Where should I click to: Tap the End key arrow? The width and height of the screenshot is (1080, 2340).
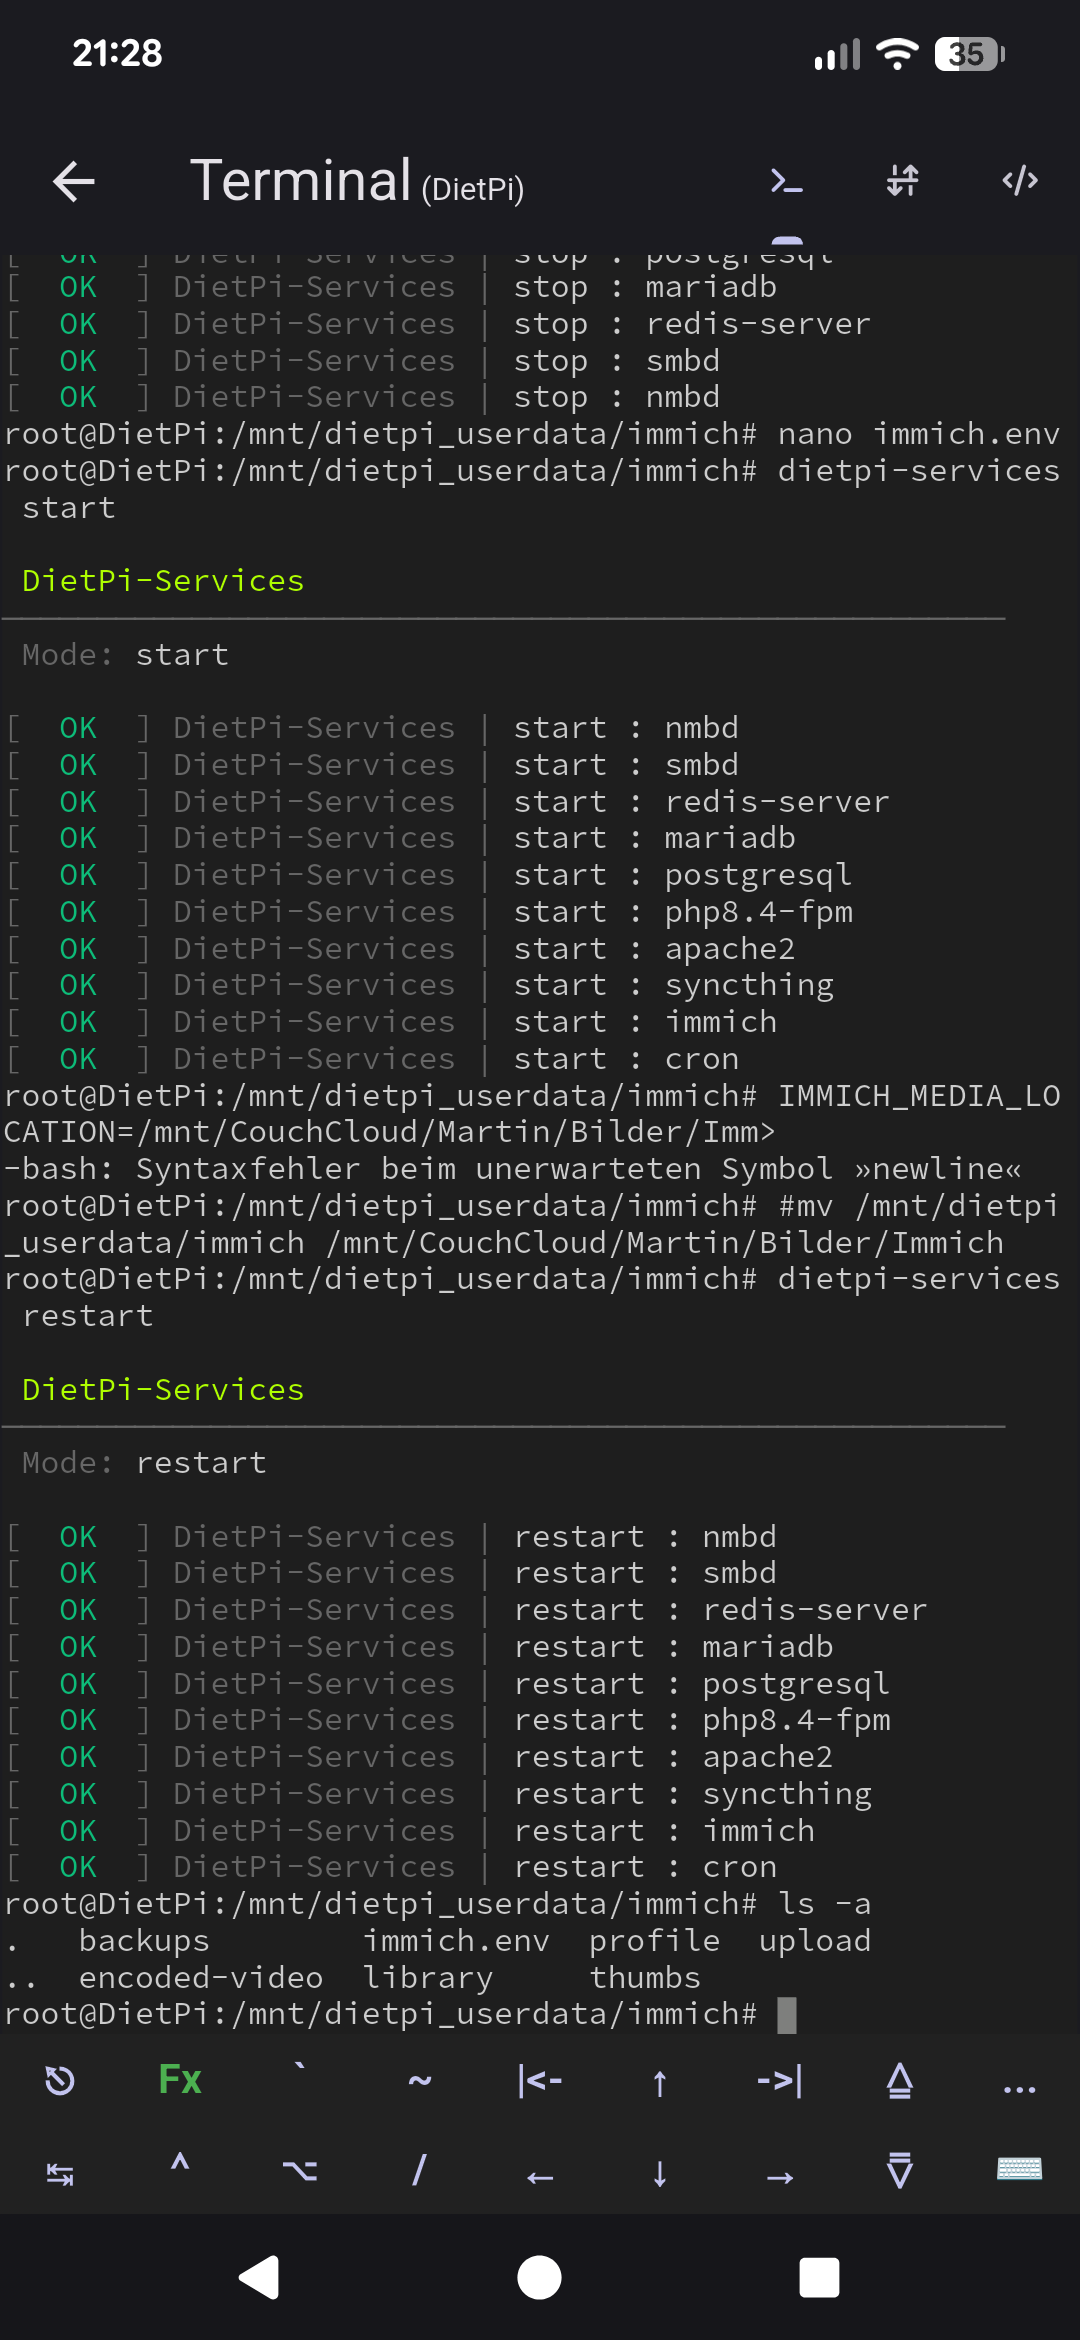point(780,2081)
